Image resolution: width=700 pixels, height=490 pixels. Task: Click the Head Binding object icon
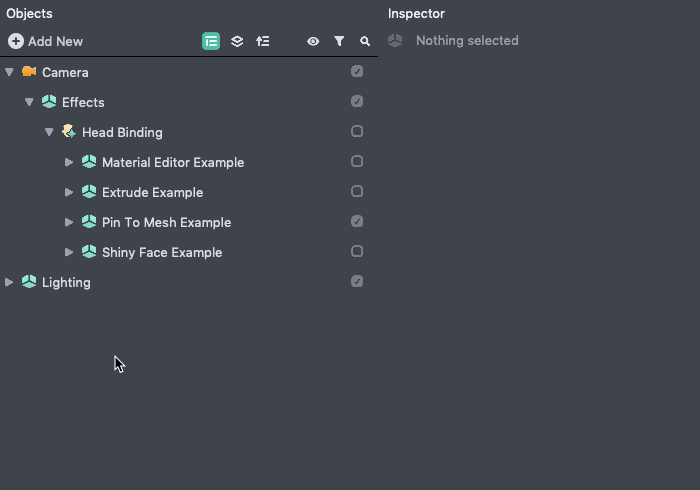(69, 132)
